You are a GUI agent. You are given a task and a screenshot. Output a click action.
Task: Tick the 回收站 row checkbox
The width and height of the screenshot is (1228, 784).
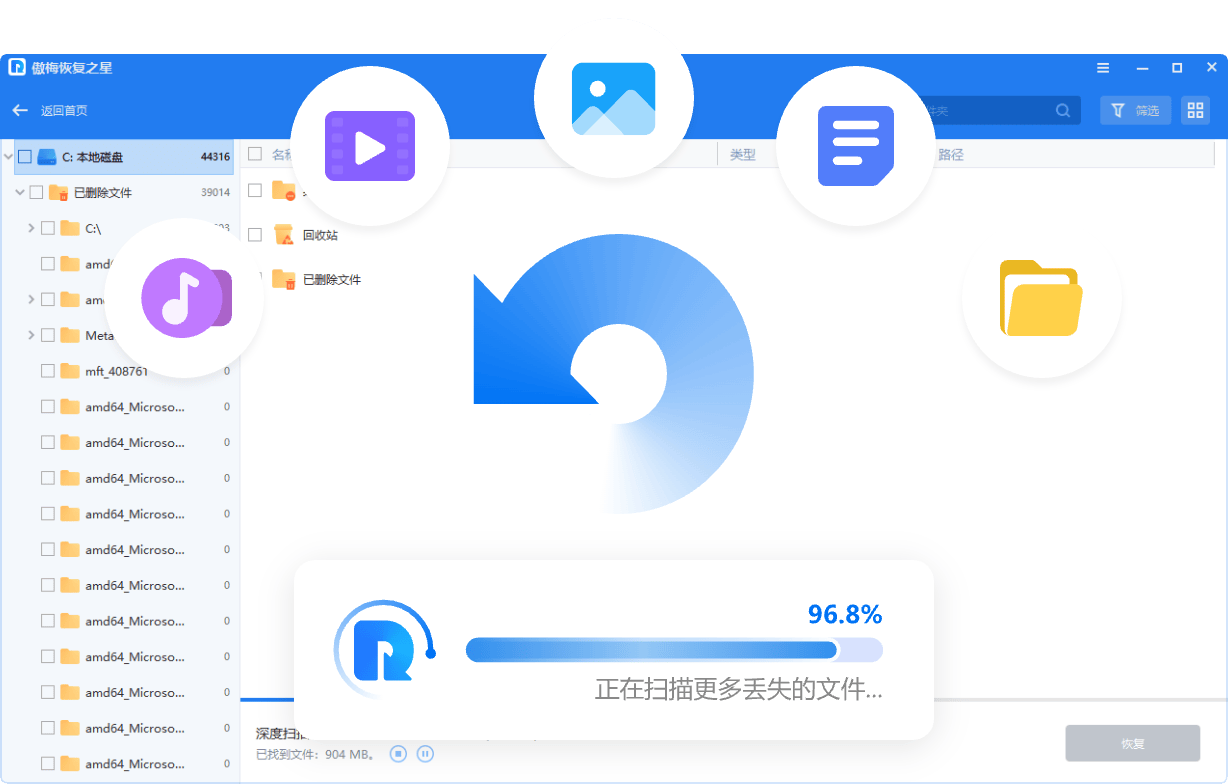[255, 235]
